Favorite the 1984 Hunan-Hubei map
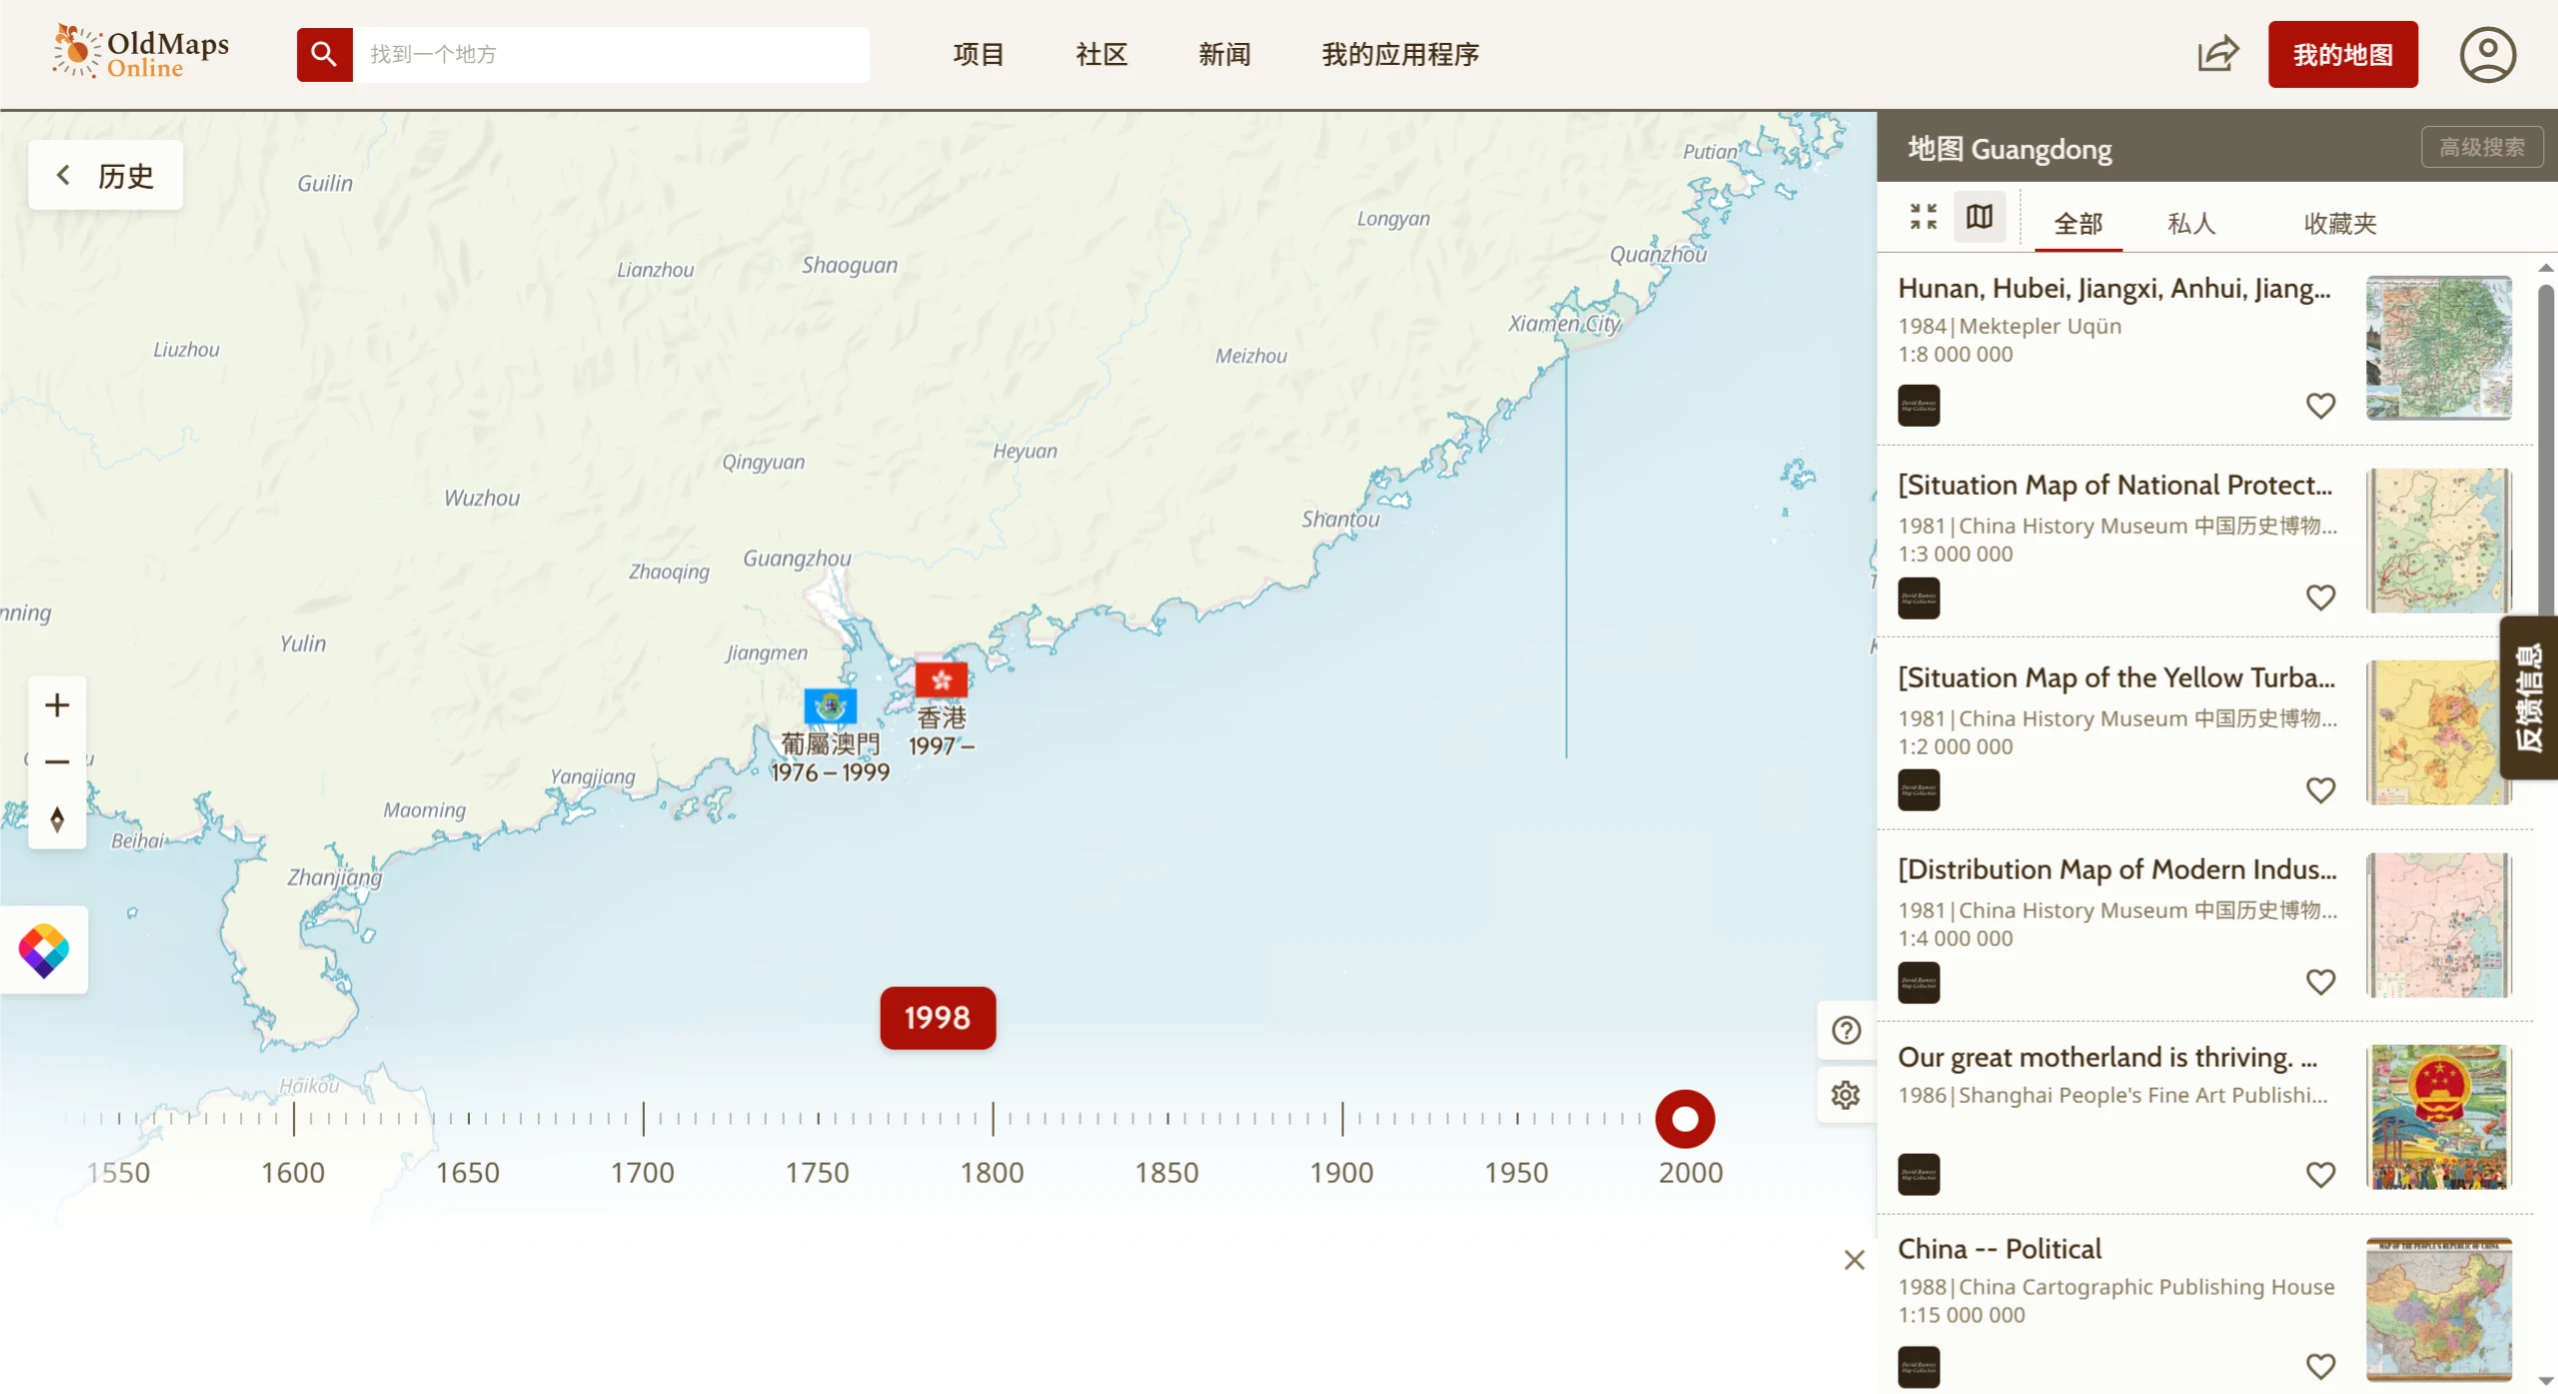This screenshot has width=2558, height=1394. 2321,405
